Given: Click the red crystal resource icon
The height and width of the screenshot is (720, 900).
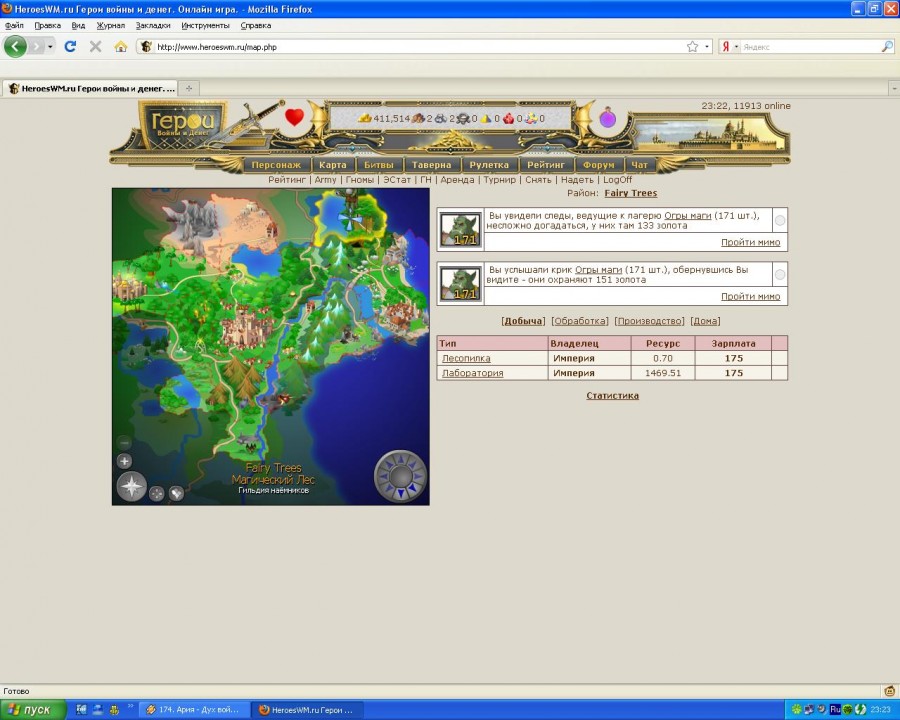Looking at the screenshot, I should click(x=509, y=118).
